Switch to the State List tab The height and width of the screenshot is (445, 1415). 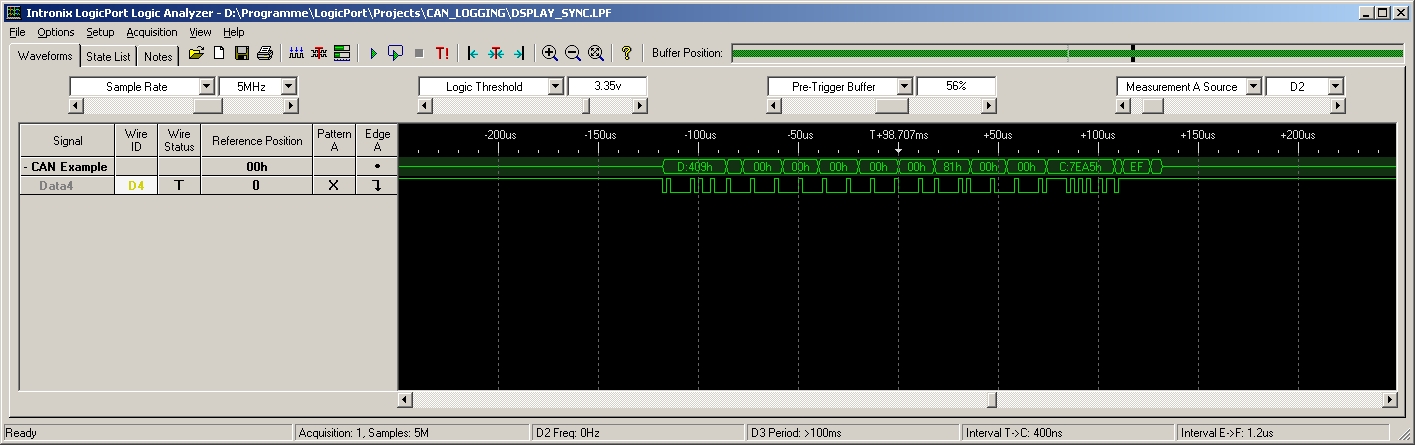pyautogui.click(x=108, y=57)
